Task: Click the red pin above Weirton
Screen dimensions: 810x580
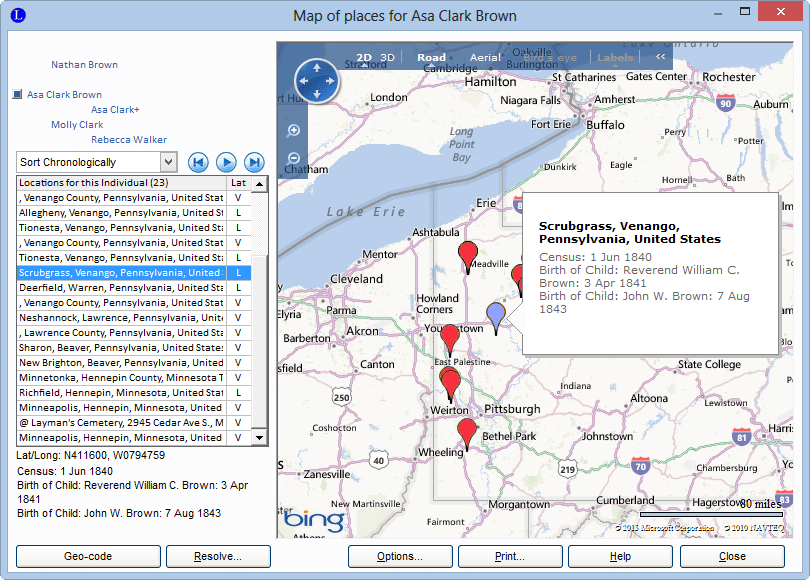Action: pyautogui.click(x=451, y=385)
